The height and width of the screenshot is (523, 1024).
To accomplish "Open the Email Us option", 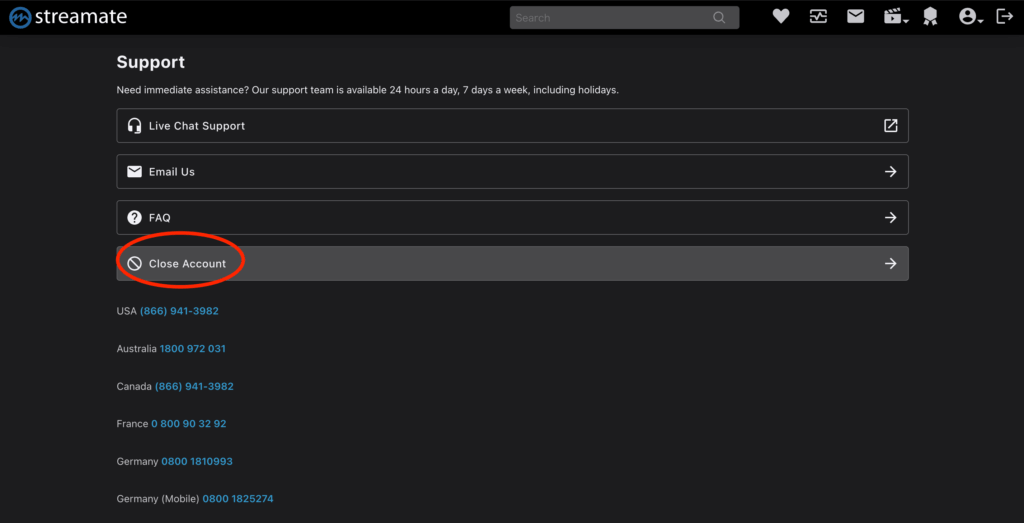I will click(172, 172).
